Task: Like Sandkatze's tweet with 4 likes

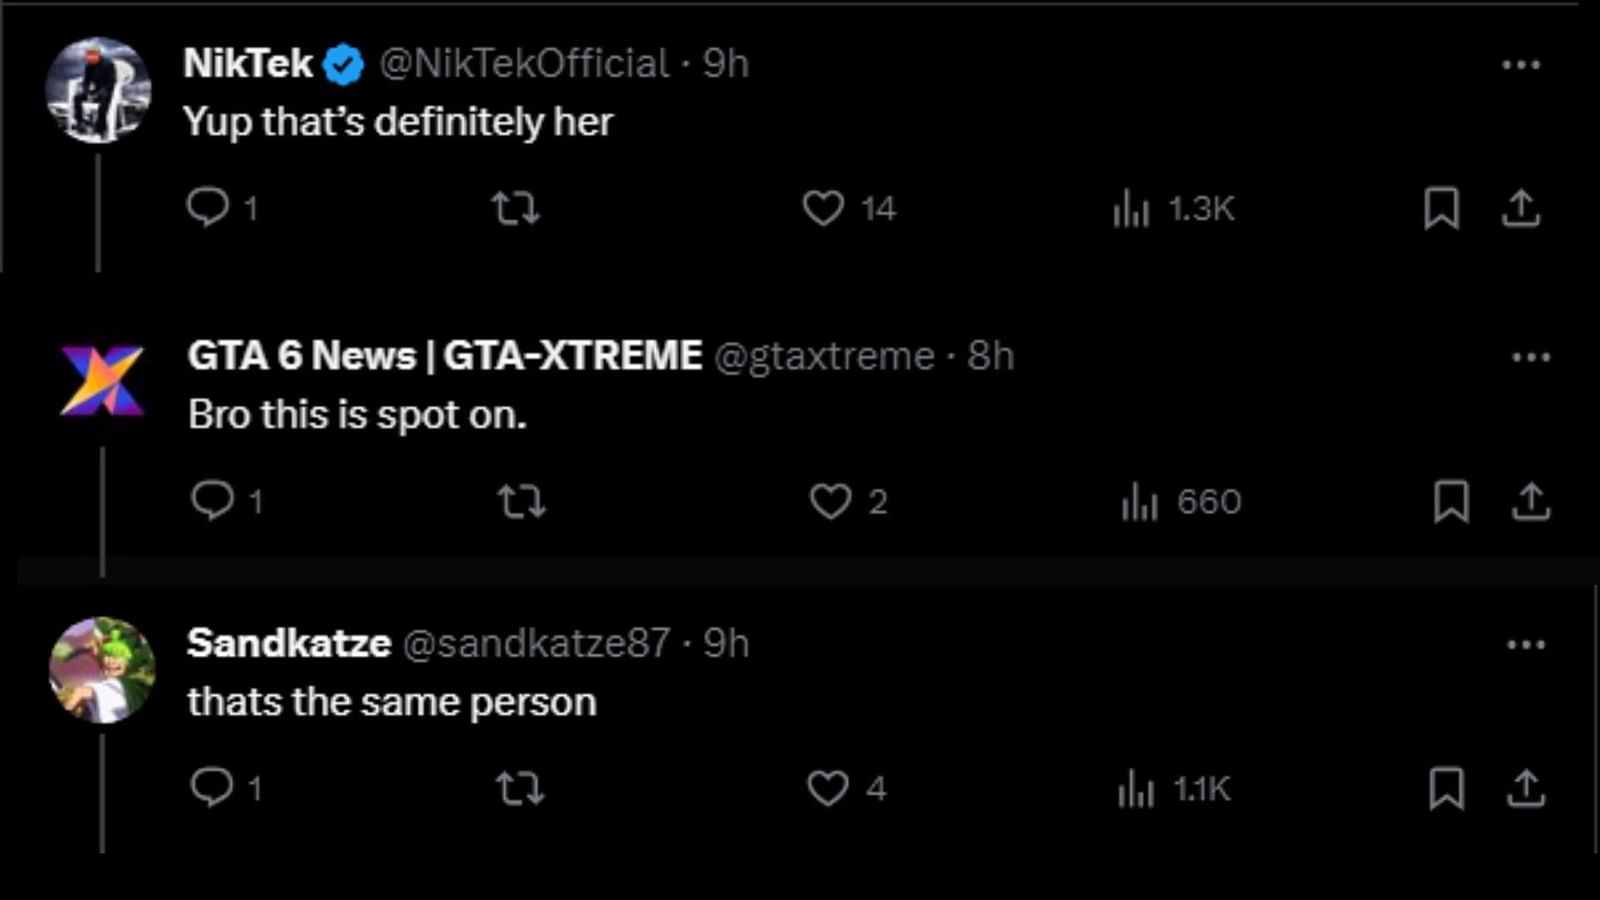Action: coord(828,788)
